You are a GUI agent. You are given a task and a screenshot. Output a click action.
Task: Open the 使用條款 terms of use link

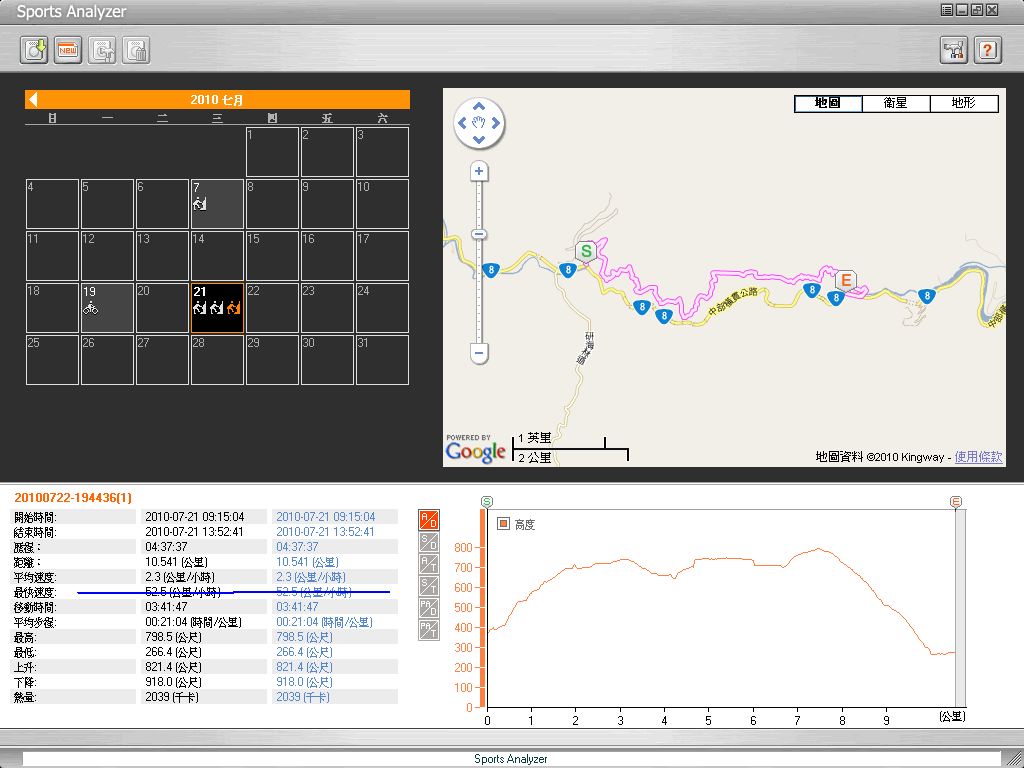(978, 456)
